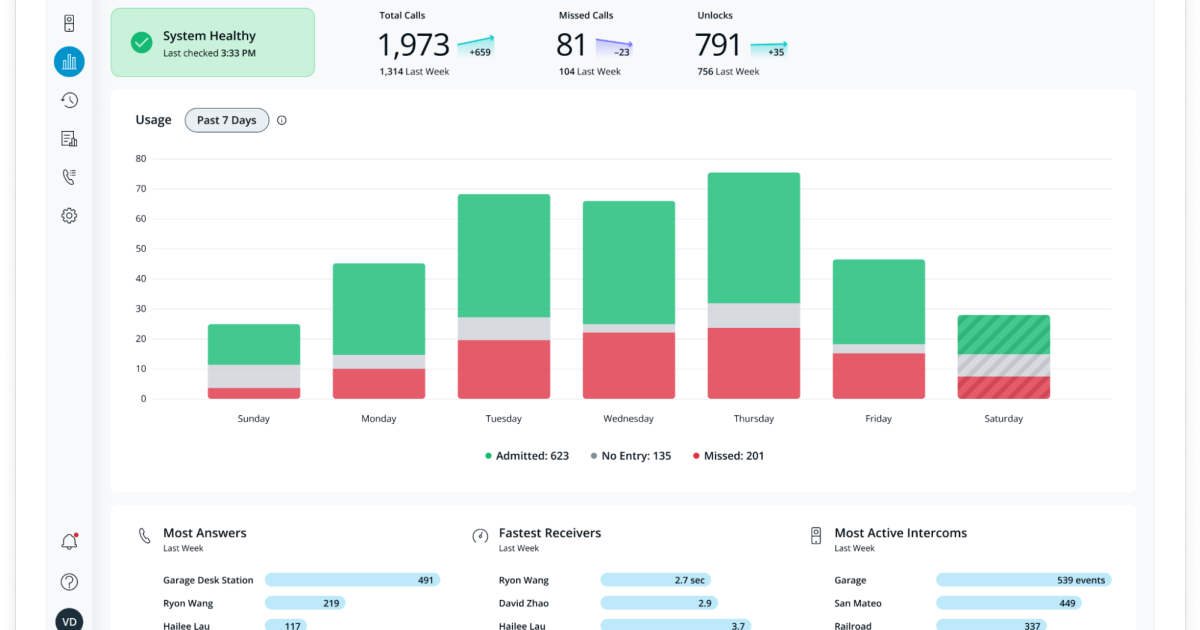
Task: Click the Ryon Wang 219 answers bar
Action: 305,603
